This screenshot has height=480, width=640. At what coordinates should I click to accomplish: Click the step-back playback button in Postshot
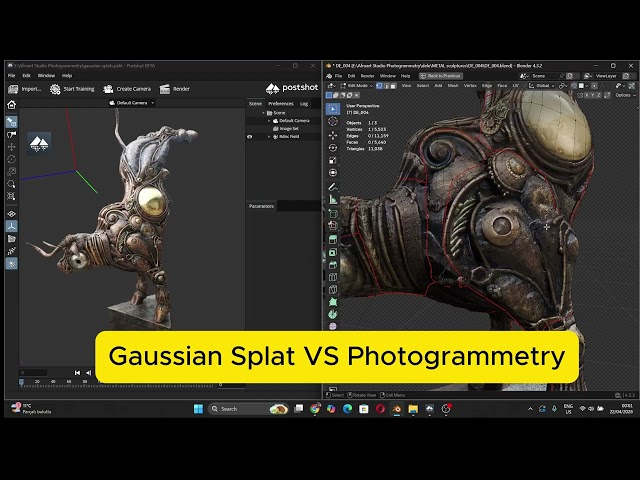[x=89, y=373]
